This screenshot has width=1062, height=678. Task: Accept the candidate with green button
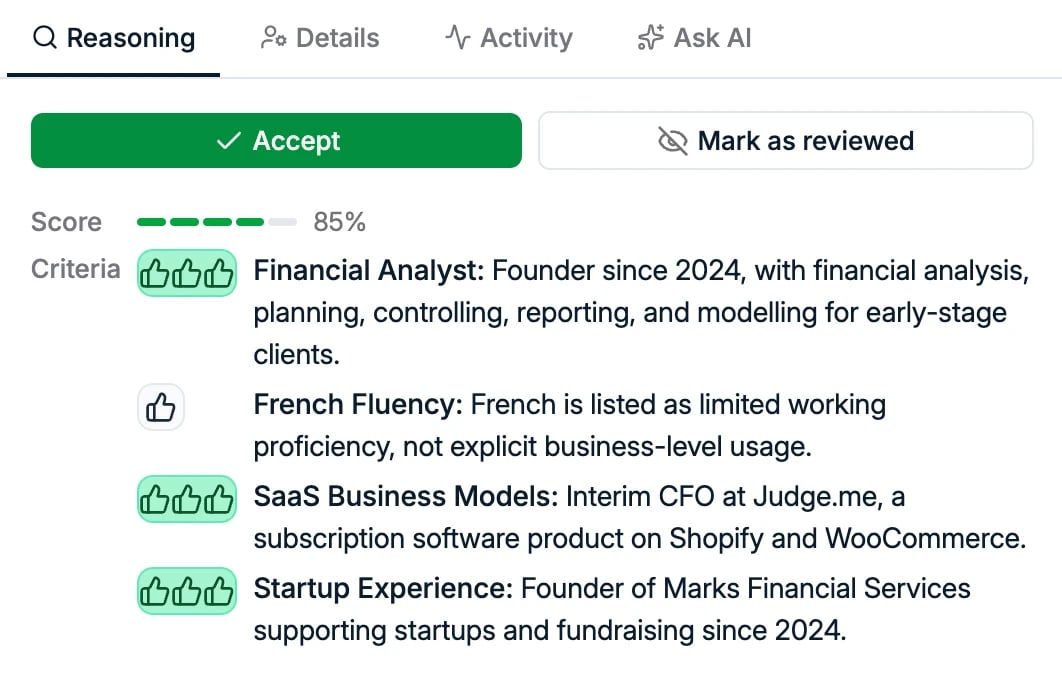pos(276,141)
